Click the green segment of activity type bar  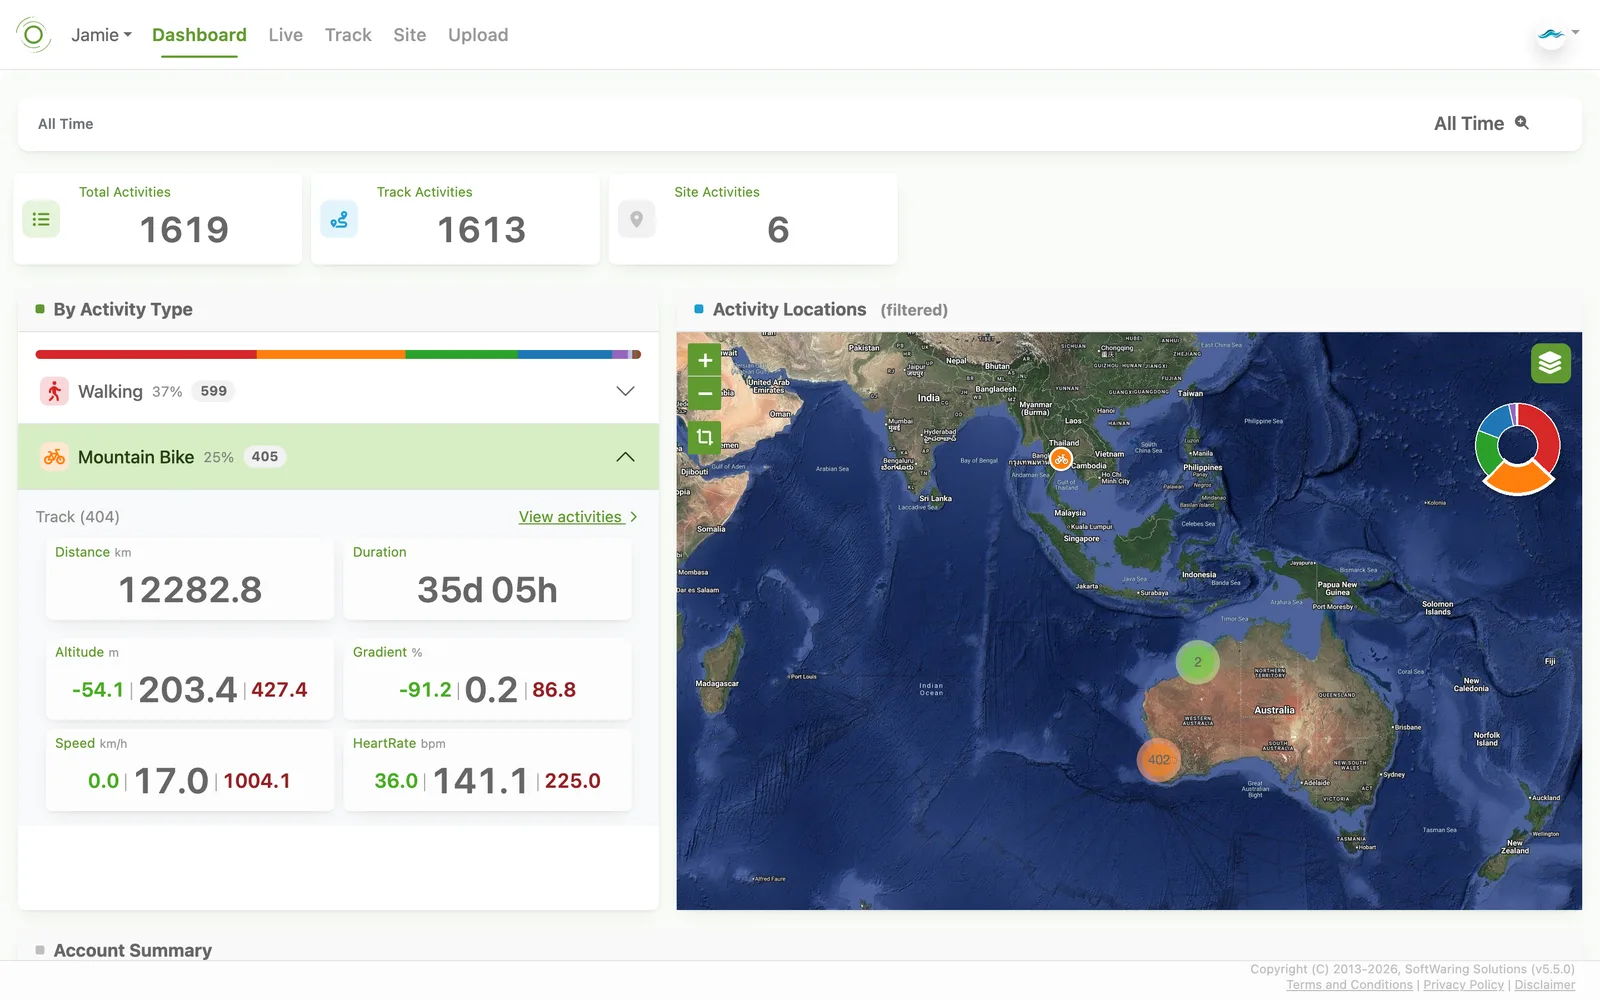click(x=462, y=354)
